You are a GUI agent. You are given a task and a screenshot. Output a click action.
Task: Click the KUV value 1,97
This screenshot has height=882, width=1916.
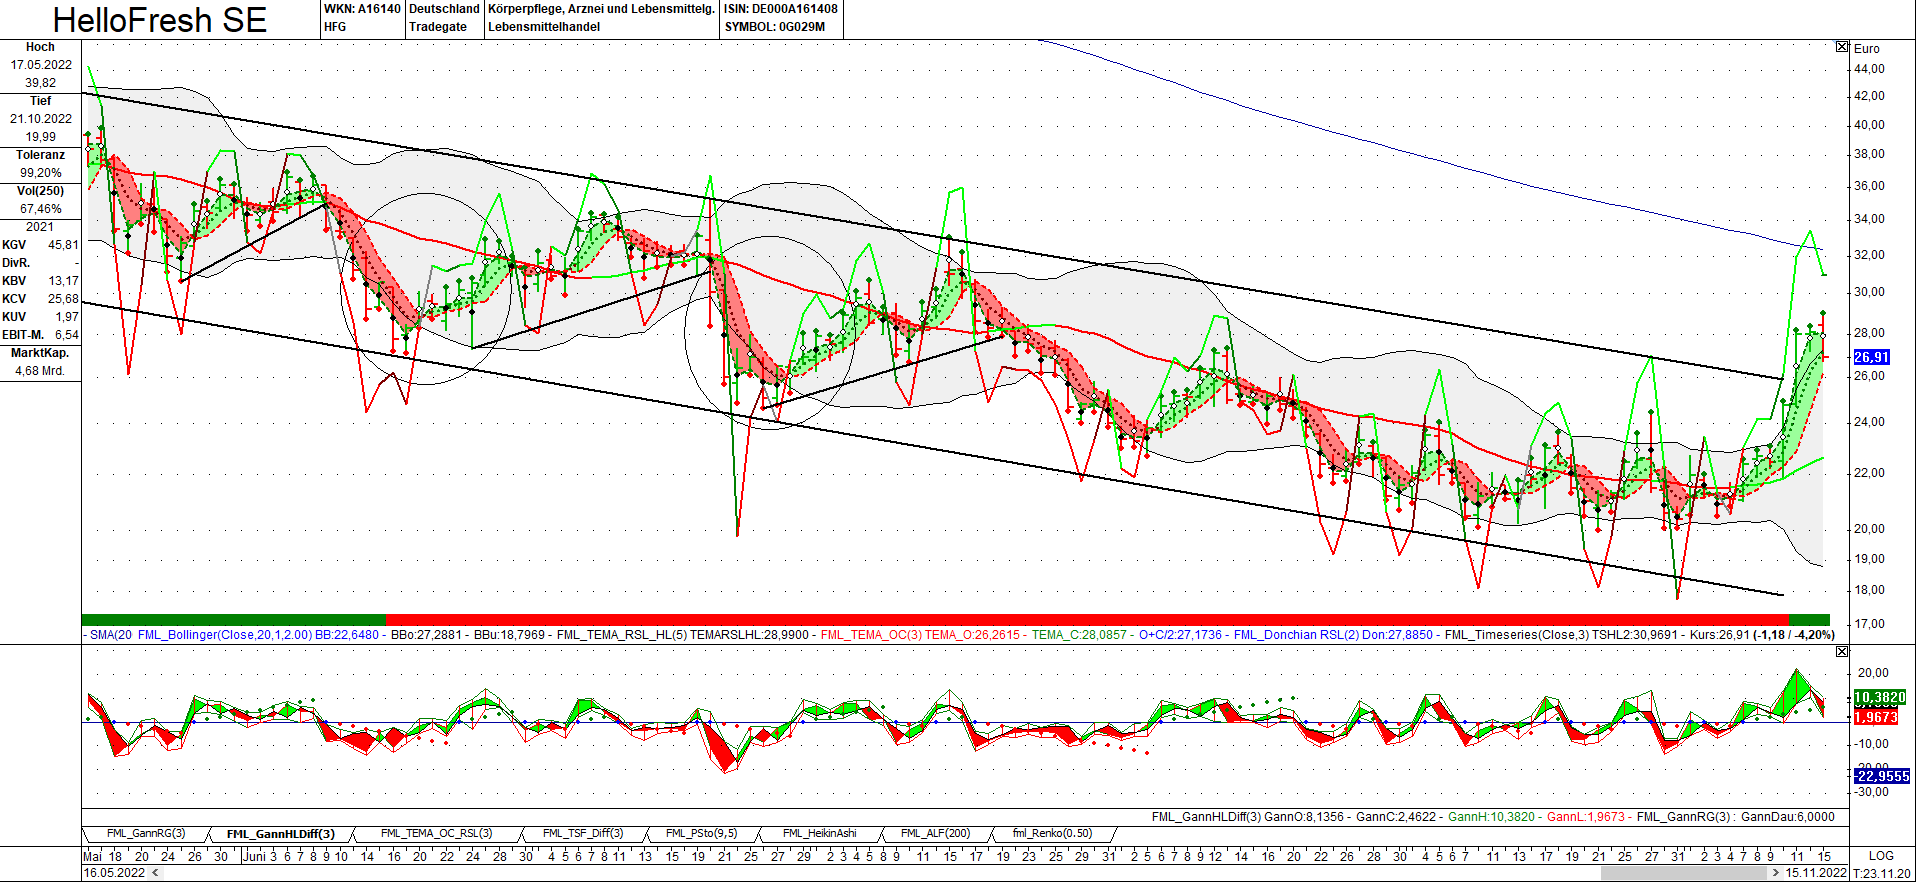66,317
